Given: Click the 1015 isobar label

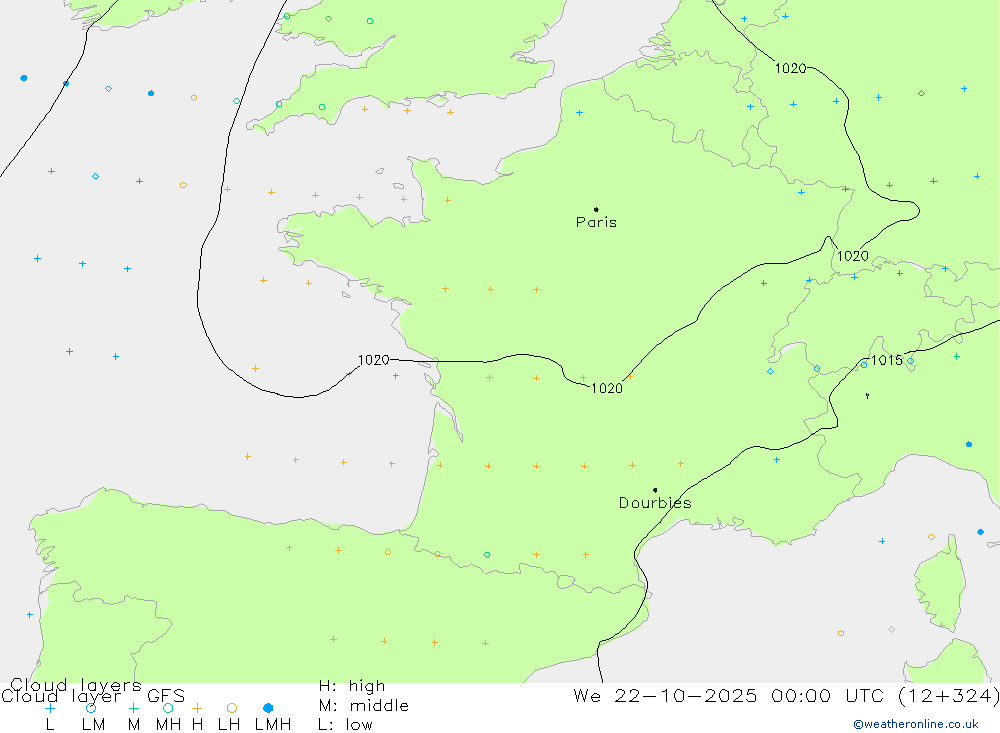Looking at the screenshot, I should coord(886,360).
